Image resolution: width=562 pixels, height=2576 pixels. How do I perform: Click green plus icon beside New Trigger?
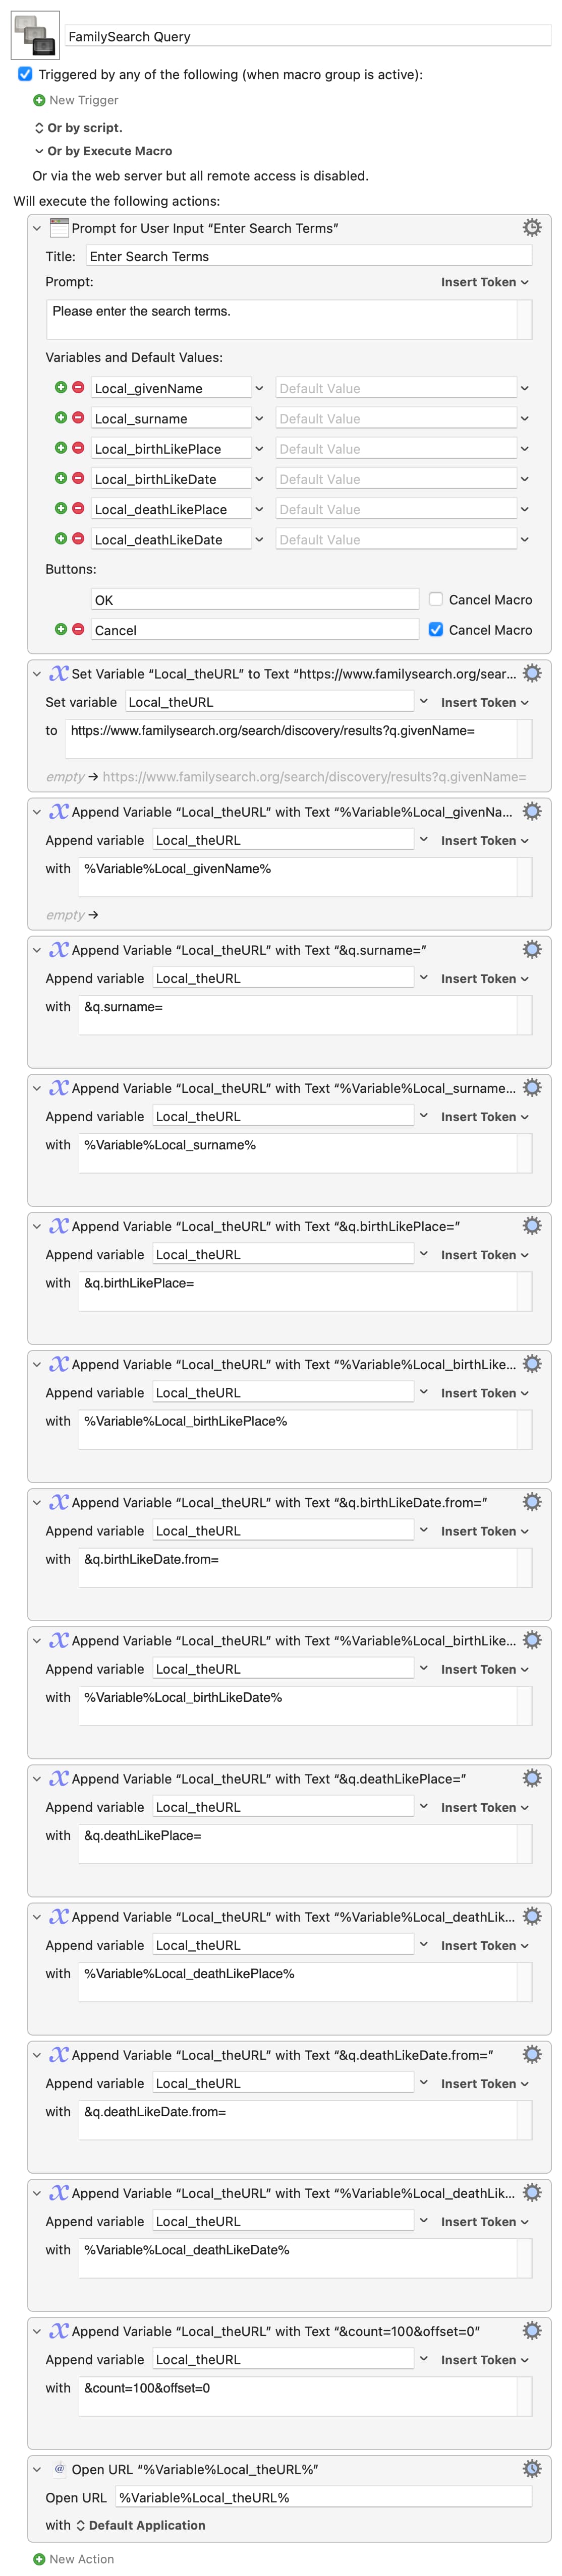pos(39,100)
